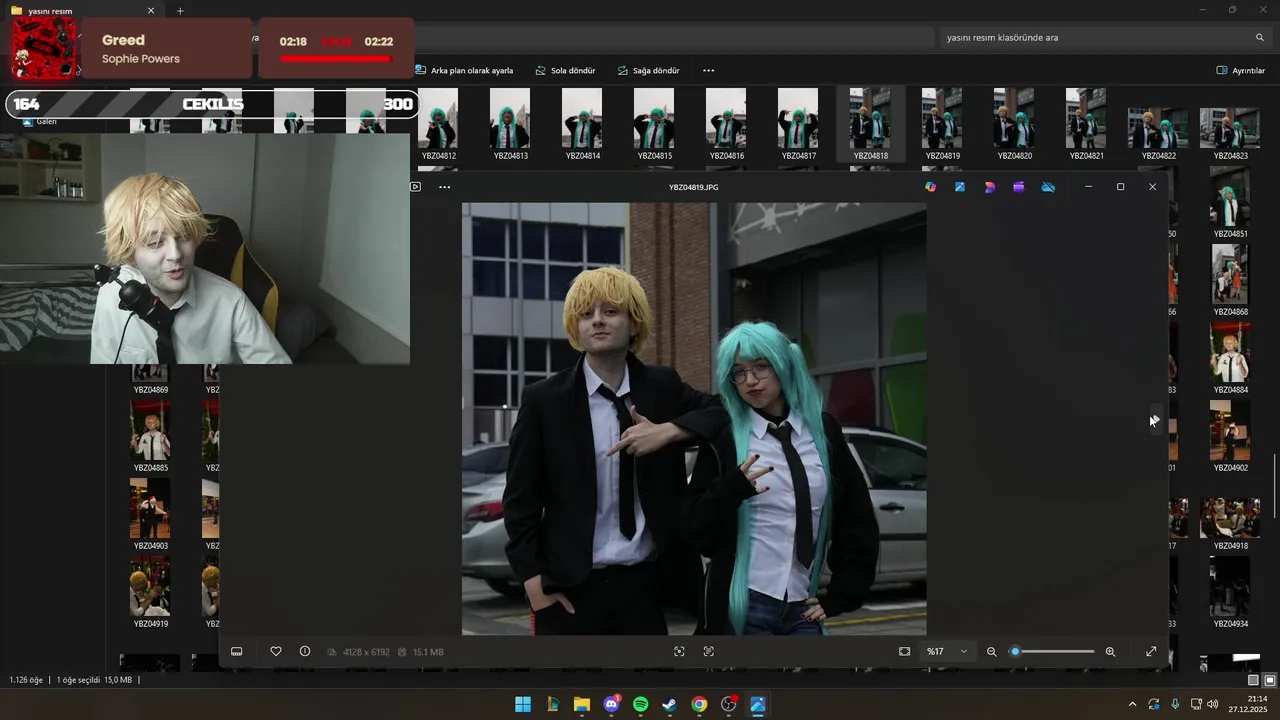This screenshot has height=720, width=1280.
Task: Select thumbnail YBZ04814
Action: (582, 124)
